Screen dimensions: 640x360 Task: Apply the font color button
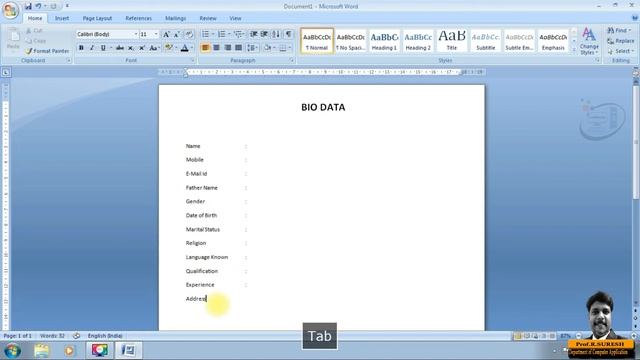[184, 48]
